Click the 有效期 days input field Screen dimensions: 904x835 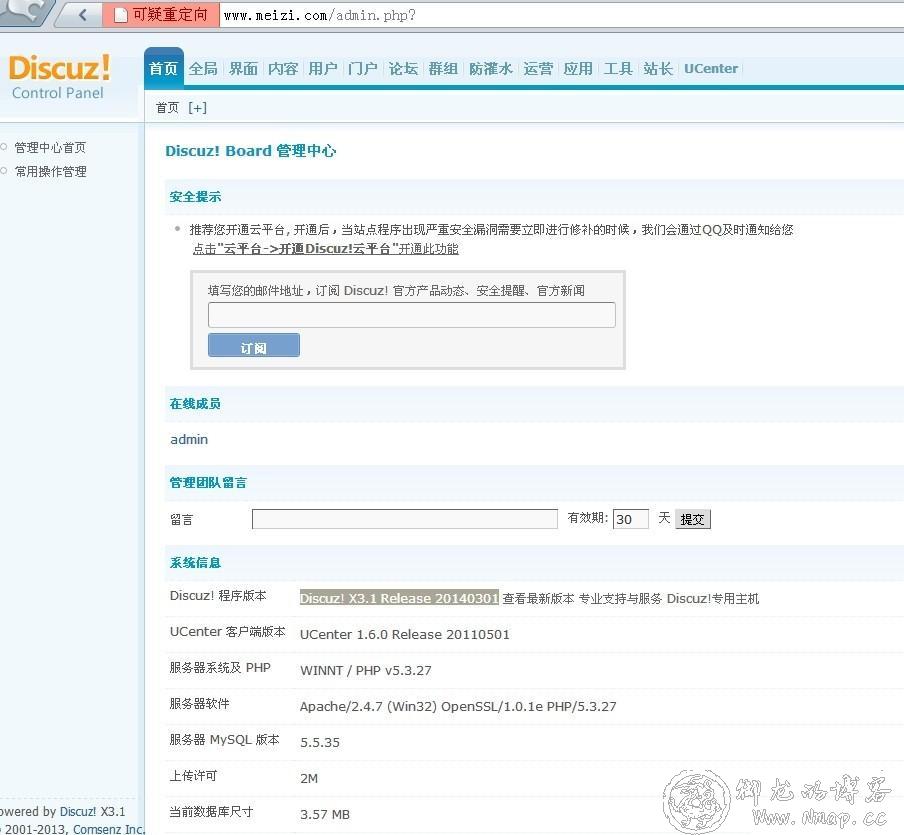point(631,519)
